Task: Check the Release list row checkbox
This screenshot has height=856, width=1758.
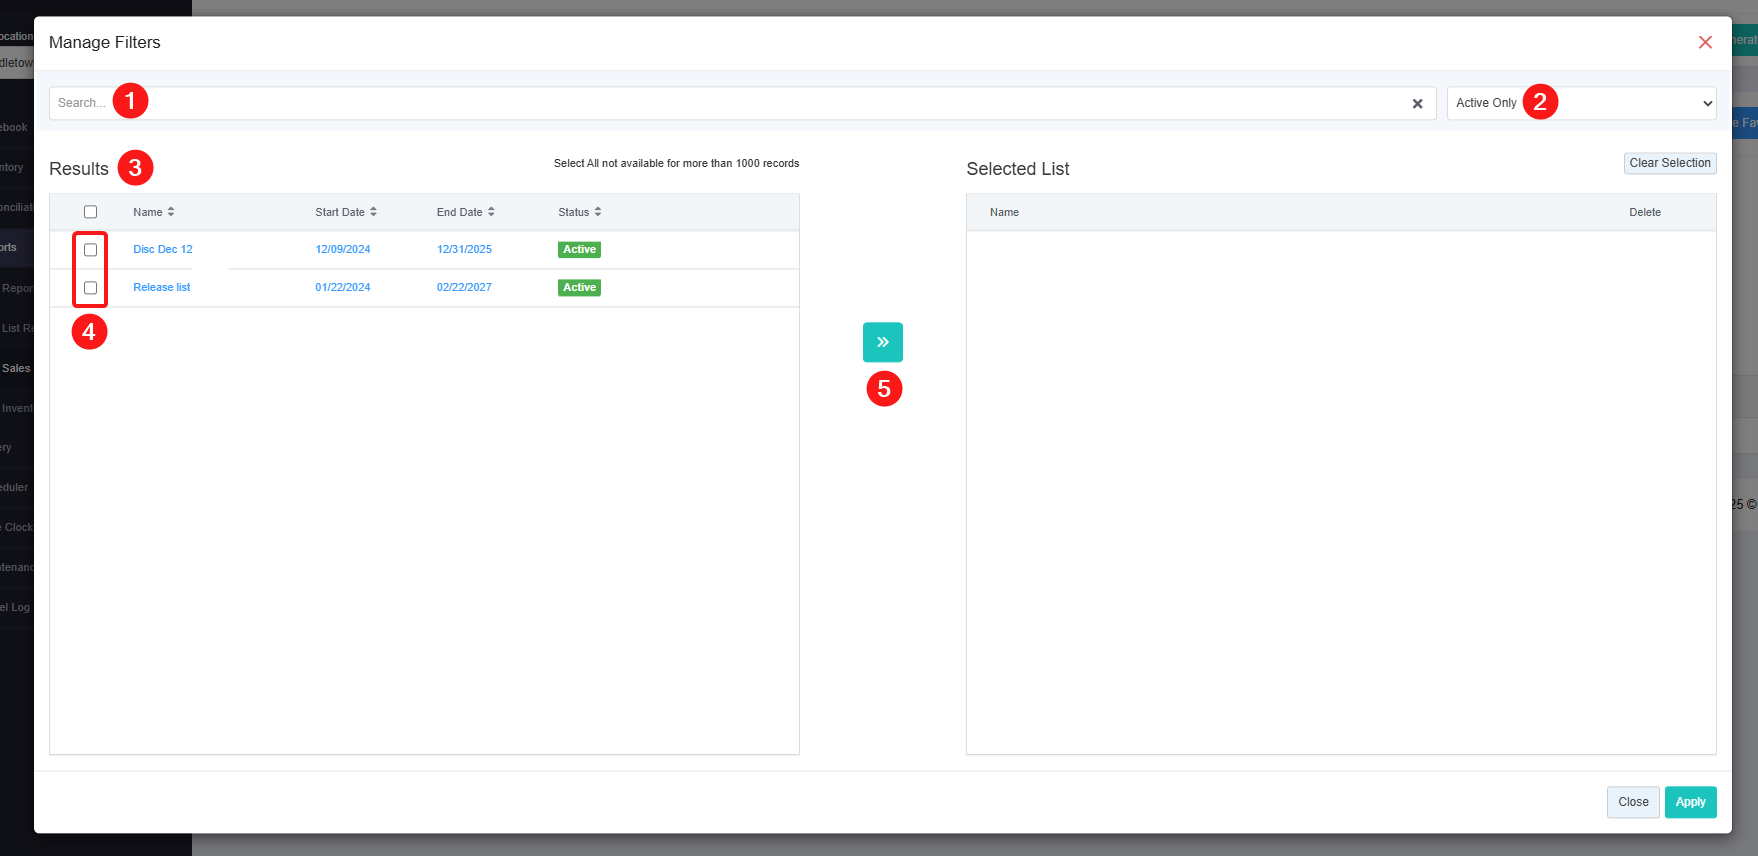Action: click(x=91, y=288)
